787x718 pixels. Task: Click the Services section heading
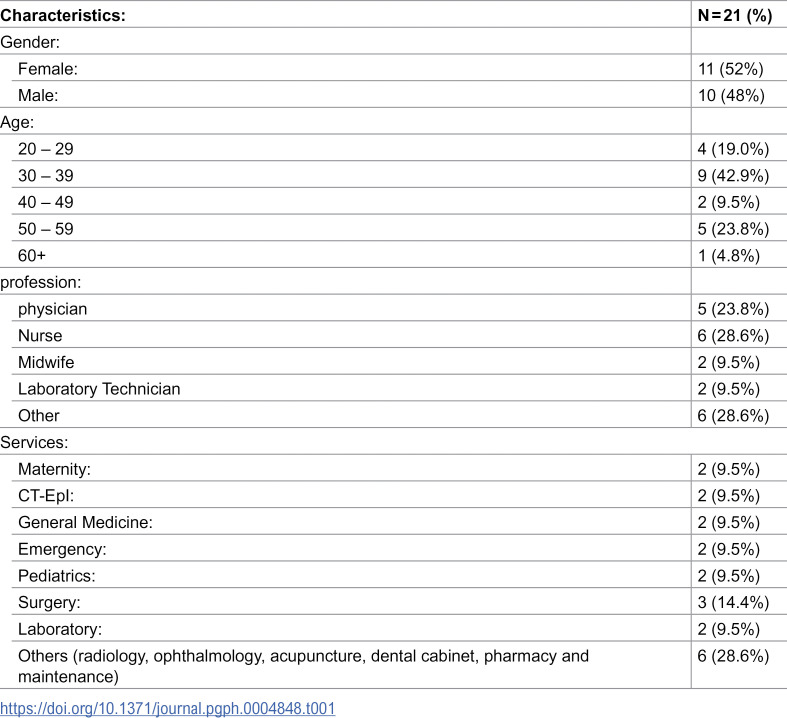point(34,442)
